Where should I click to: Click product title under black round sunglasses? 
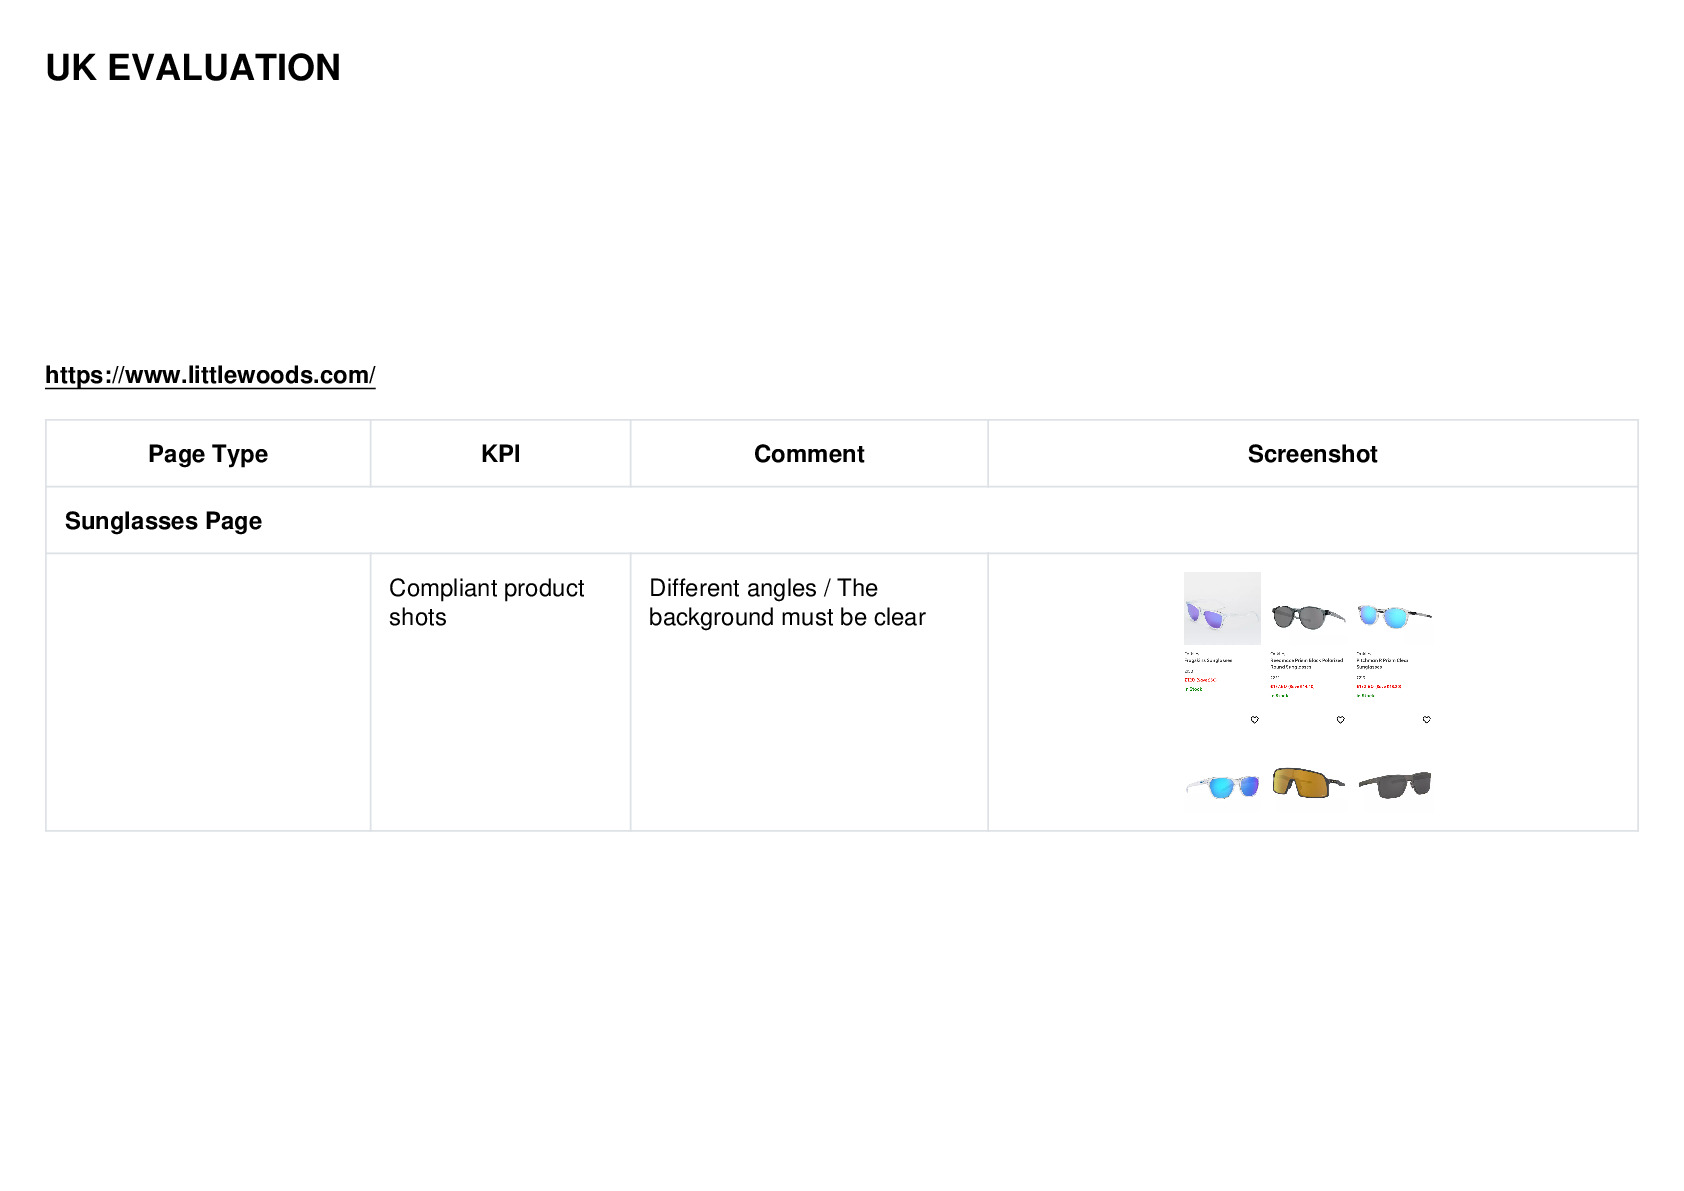(x=1306, y=663)
